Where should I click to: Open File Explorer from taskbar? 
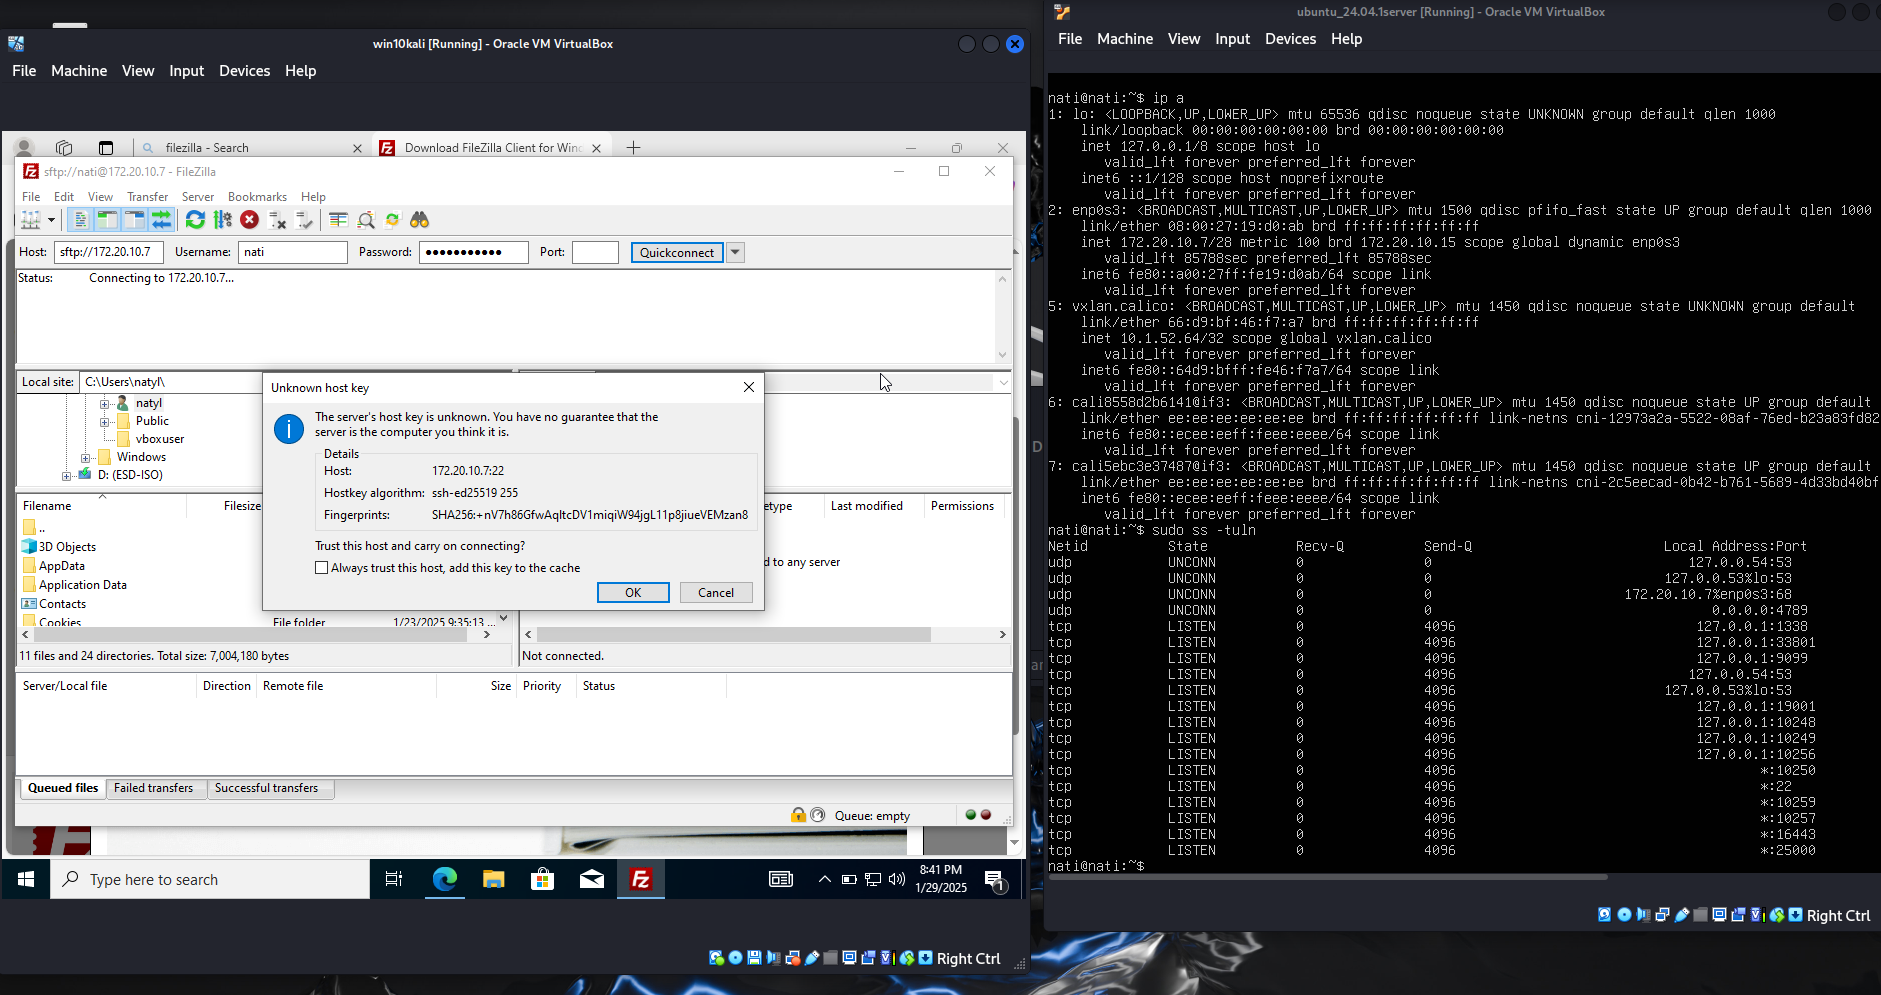[x=494, y=879]
